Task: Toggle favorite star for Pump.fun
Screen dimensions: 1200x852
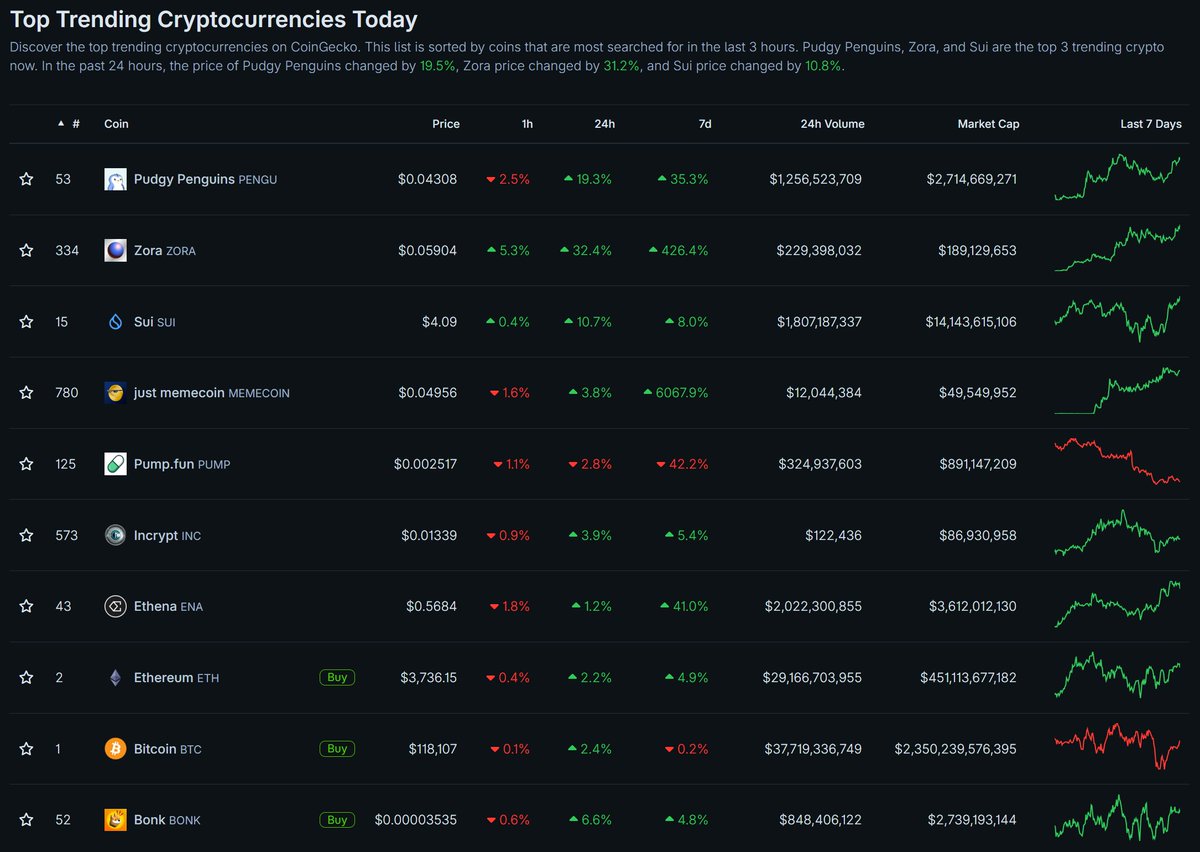Action: (x=26, y=464)
